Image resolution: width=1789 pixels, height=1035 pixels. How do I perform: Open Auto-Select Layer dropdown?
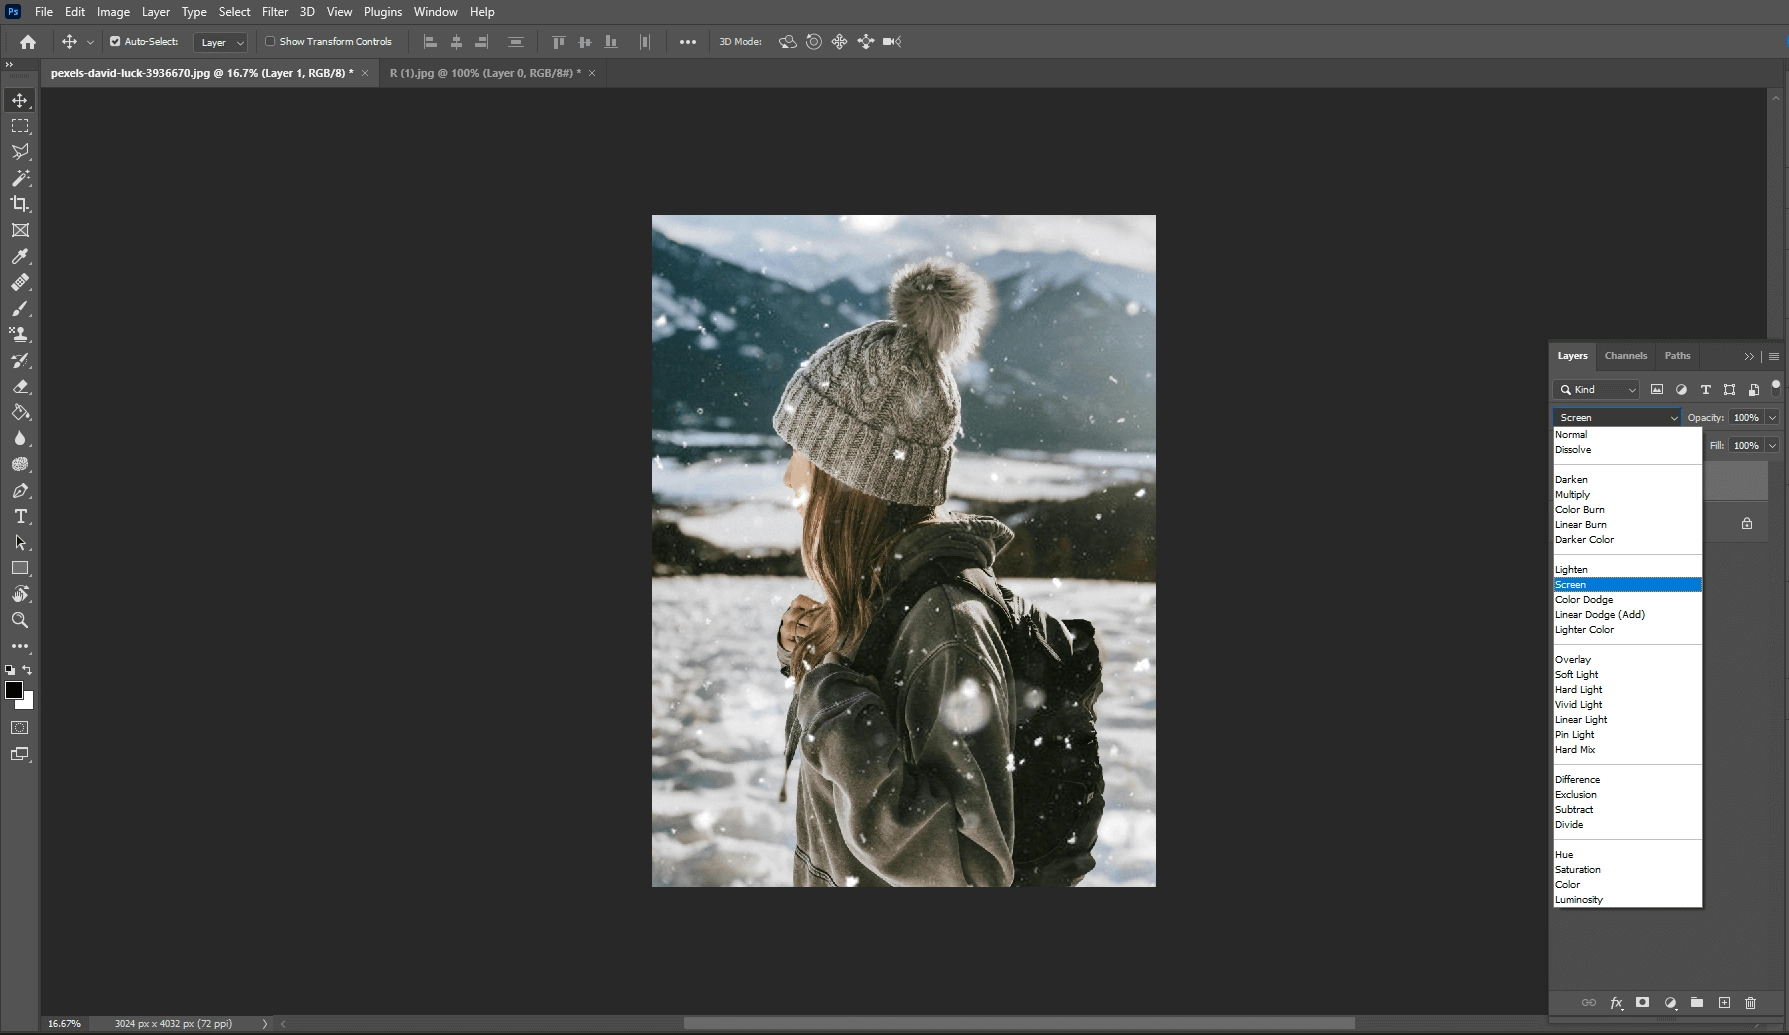point(220,42)
